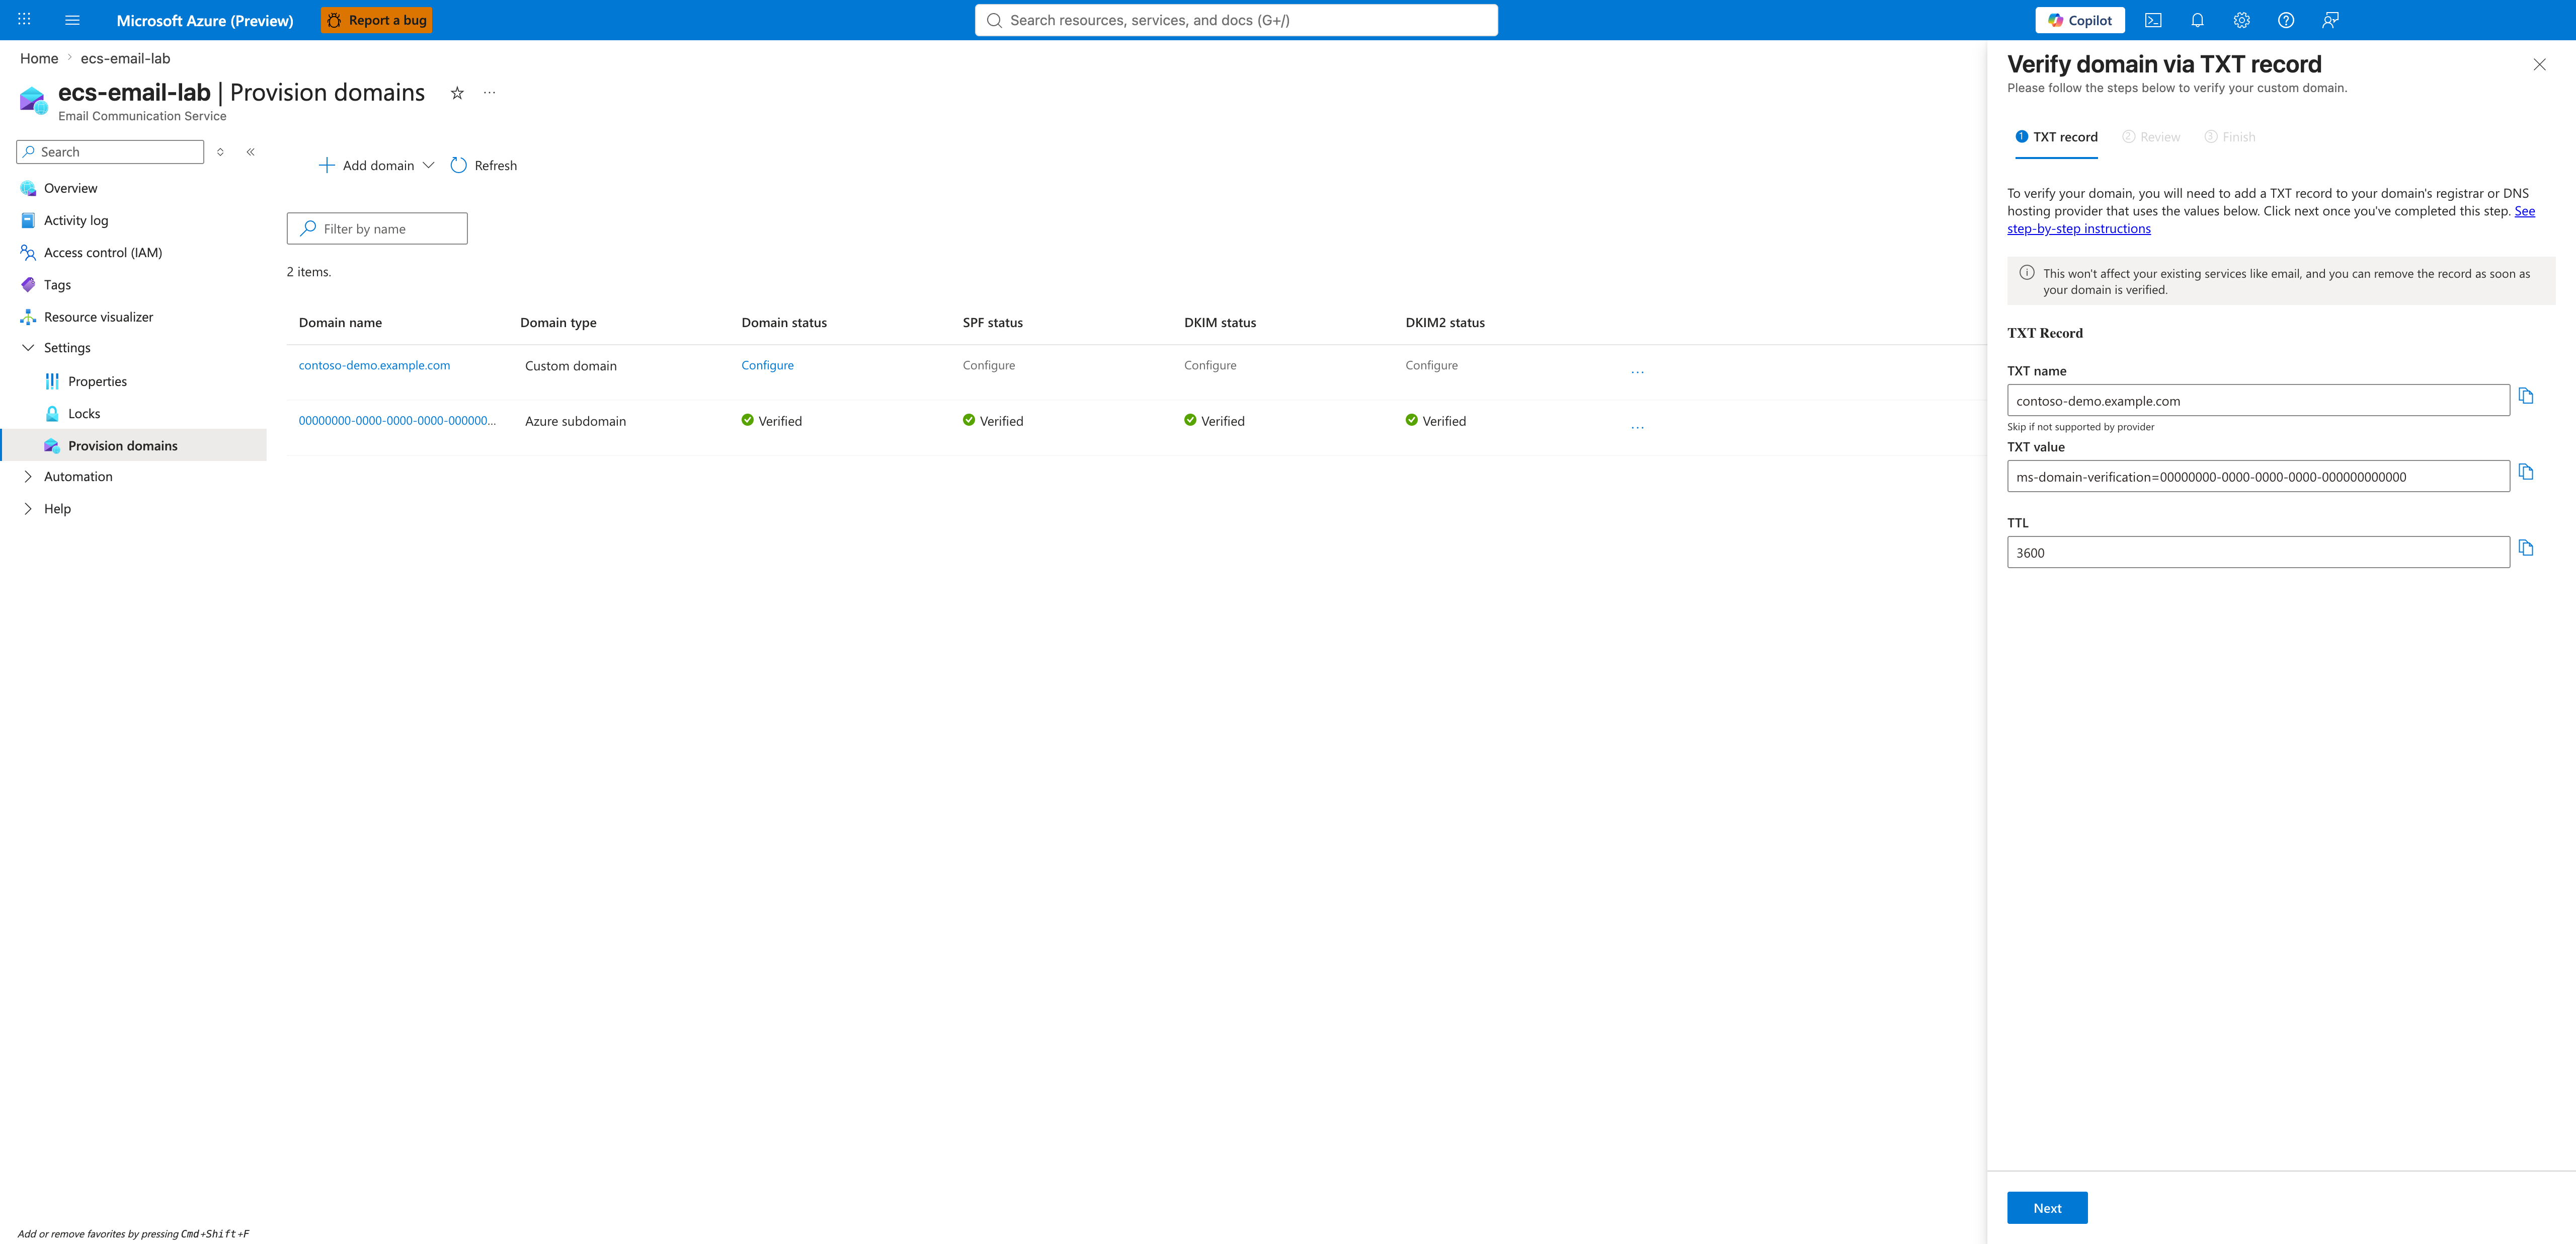Open portal settings gear
2576x1244 pixels.
[2241, 20]
